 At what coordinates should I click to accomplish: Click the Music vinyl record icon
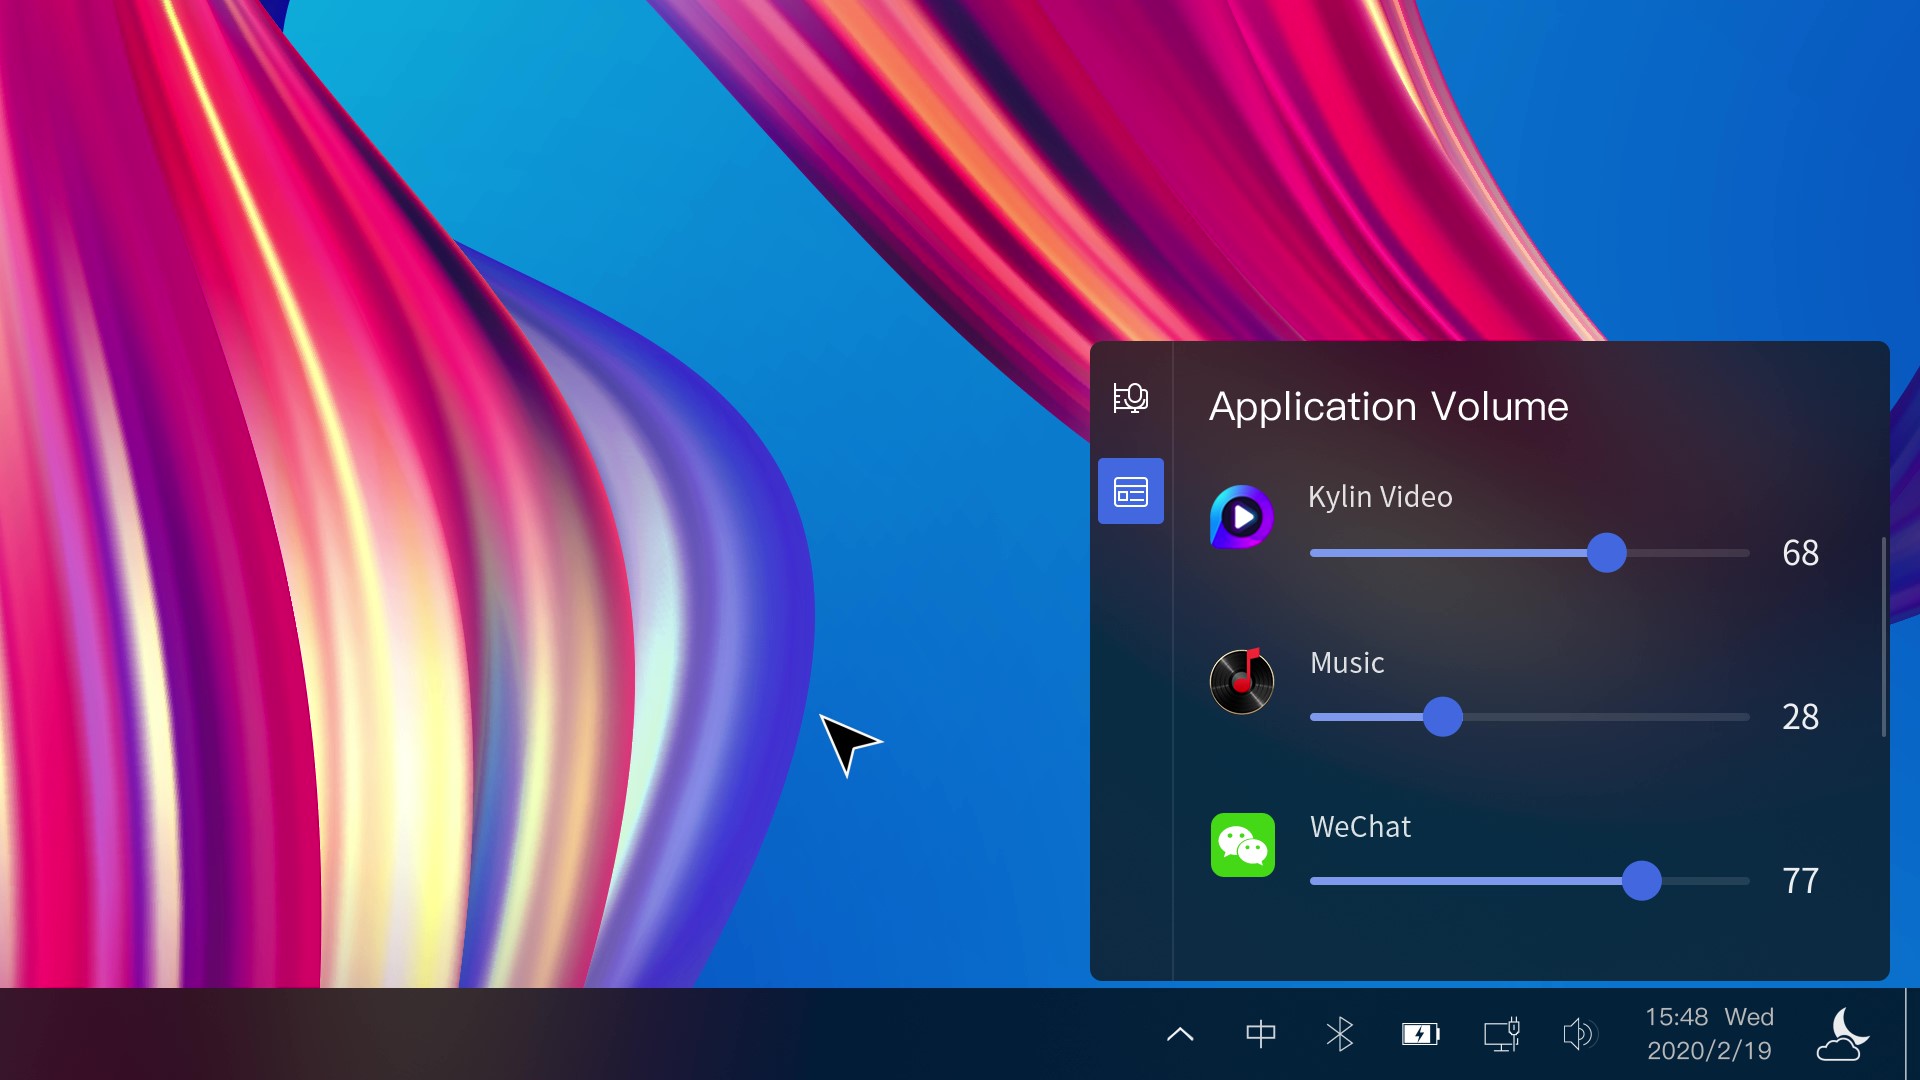[x=1241, y=682]
